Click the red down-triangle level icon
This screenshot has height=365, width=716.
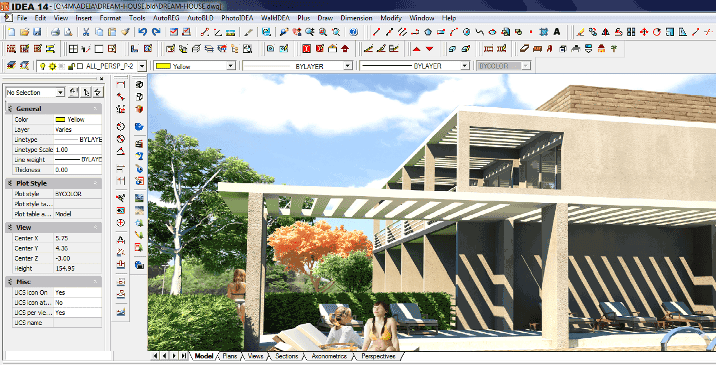(429, 48)
